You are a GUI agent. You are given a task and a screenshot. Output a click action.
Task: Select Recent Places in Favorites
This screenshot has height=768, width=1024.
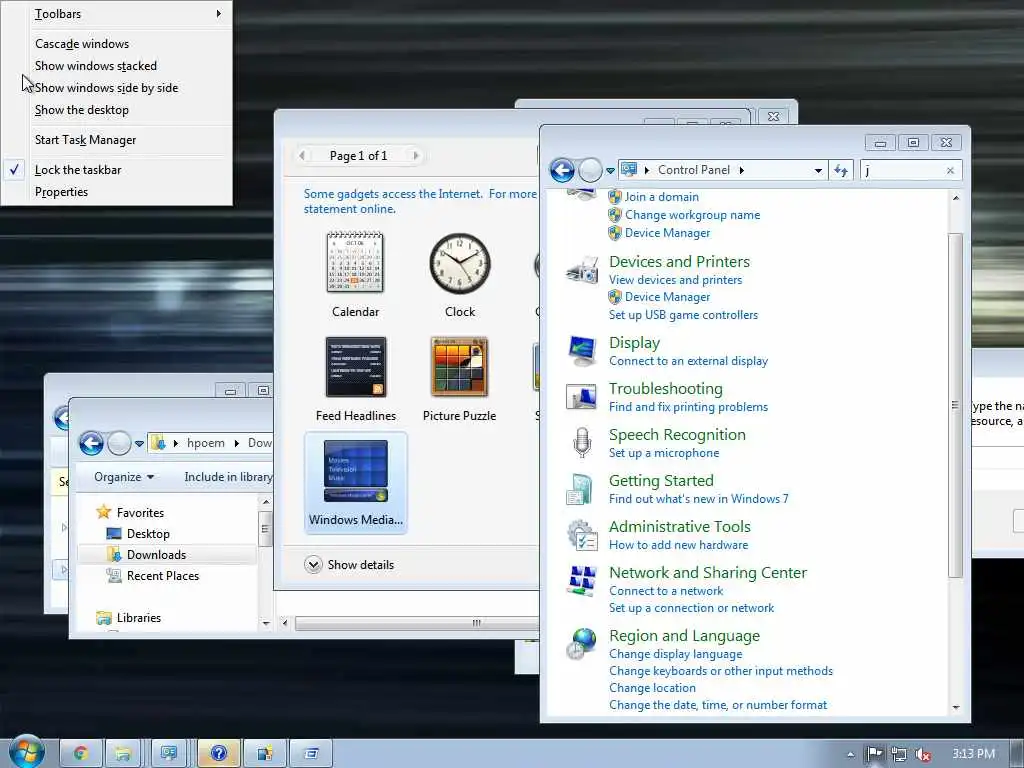163,575
